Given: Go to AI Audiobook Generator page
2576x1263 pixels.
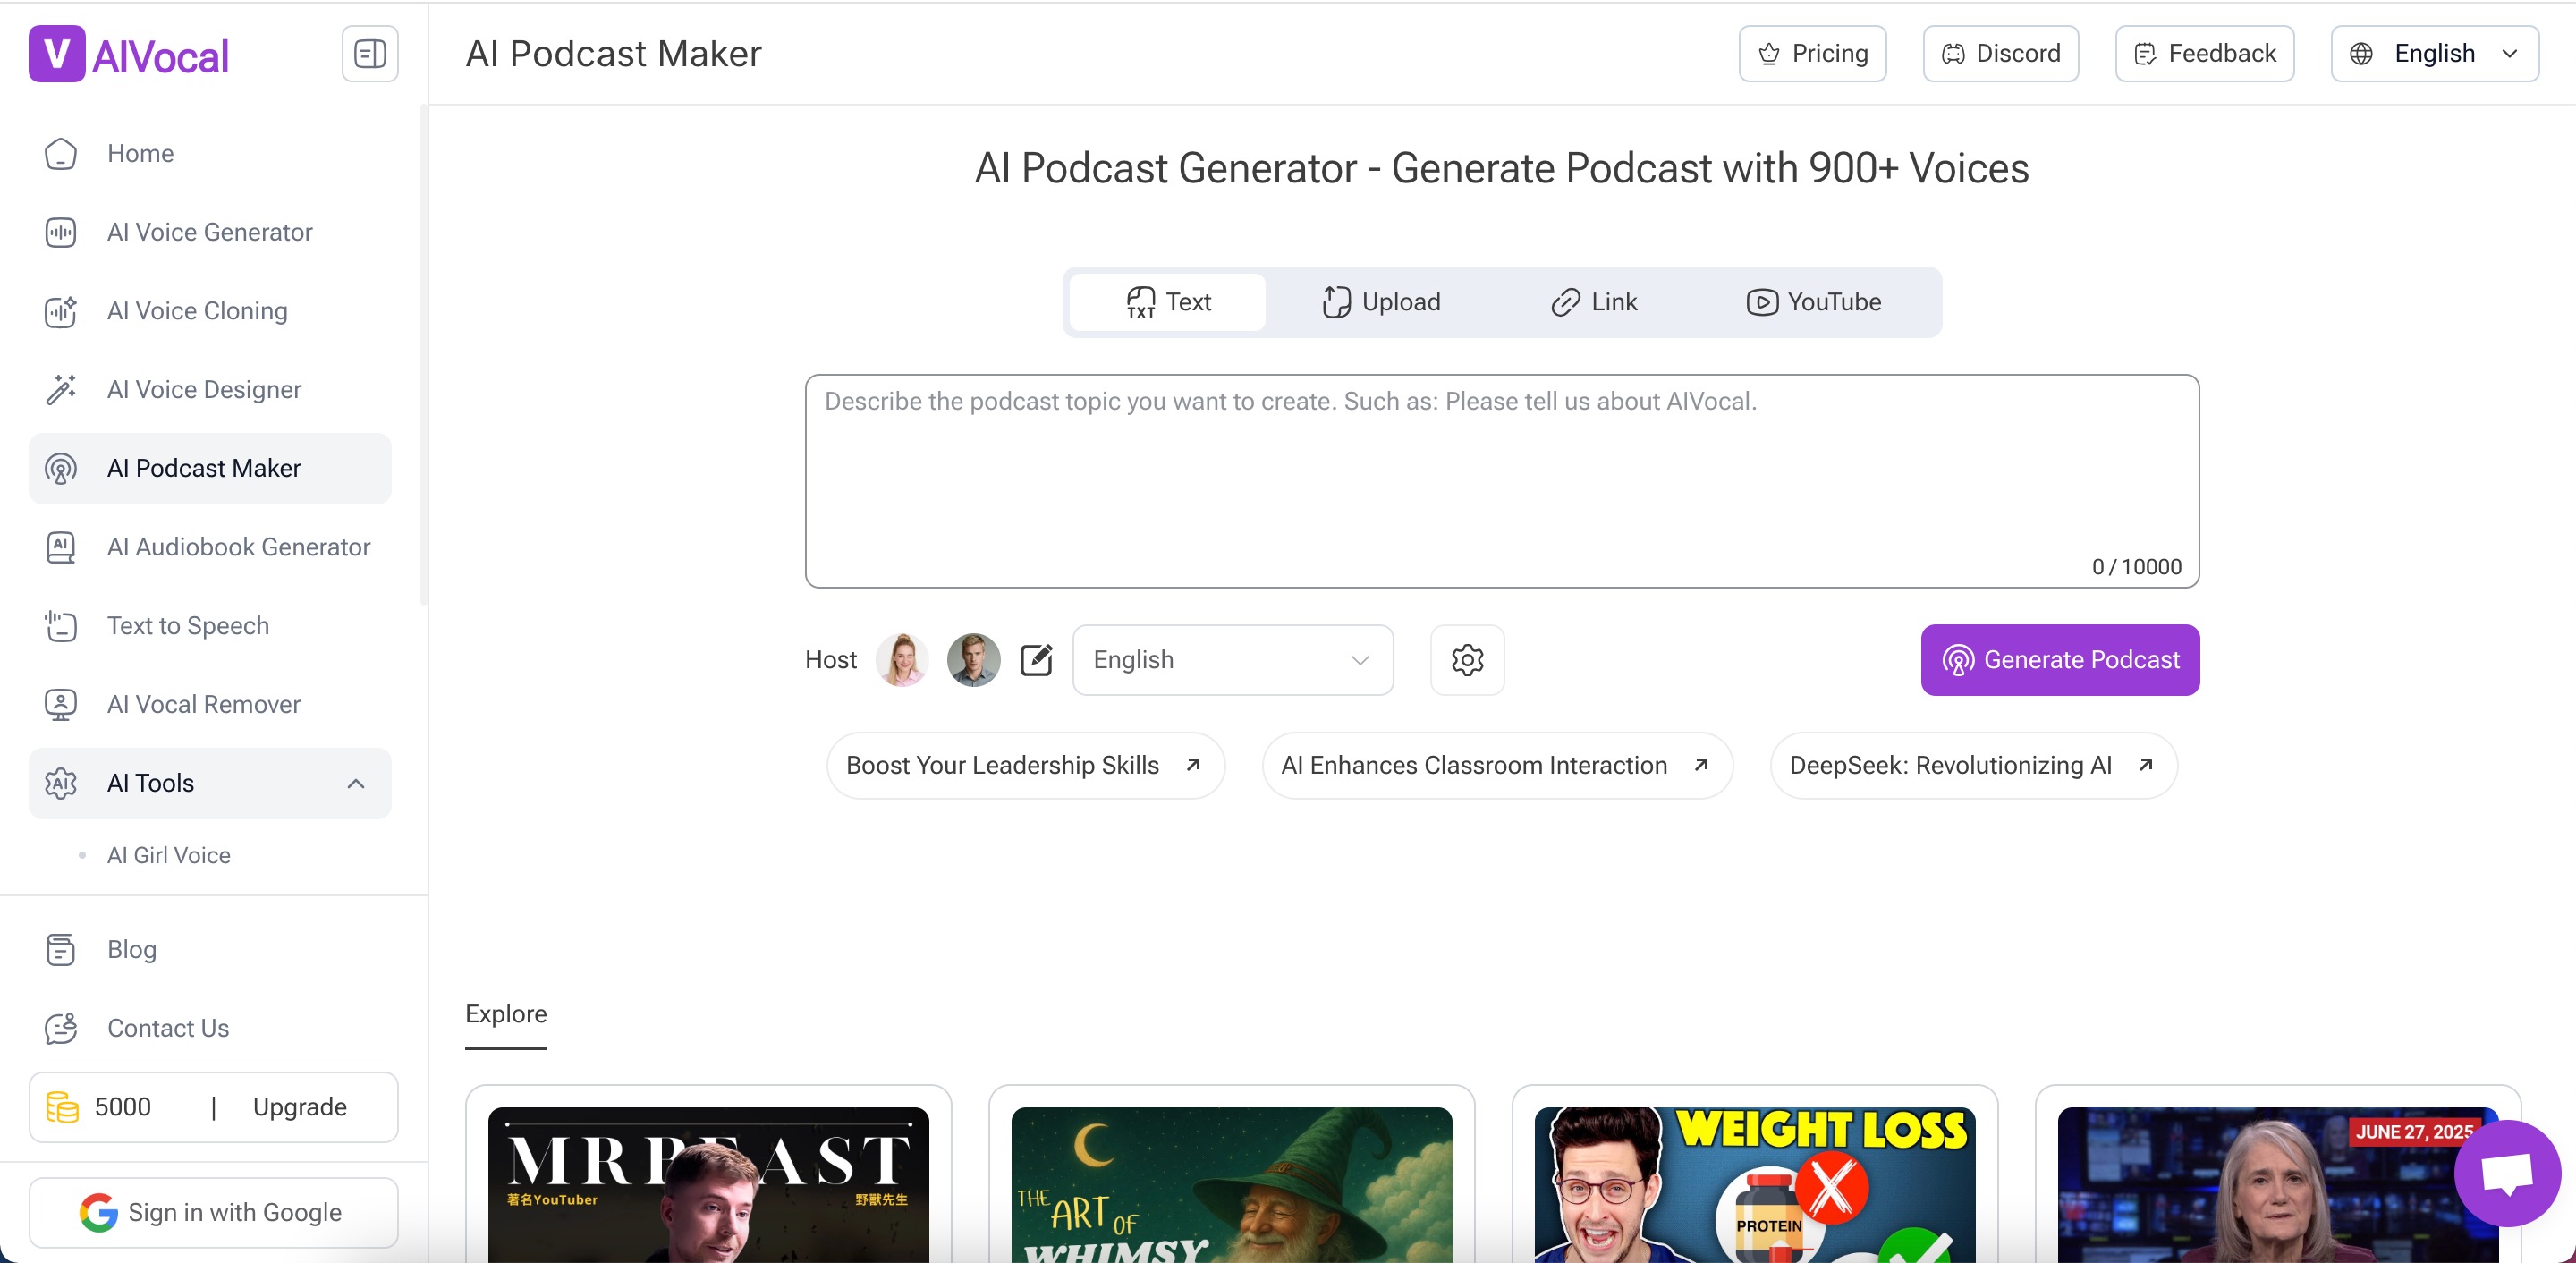Looking at the screenshot, I should [209, 547].
